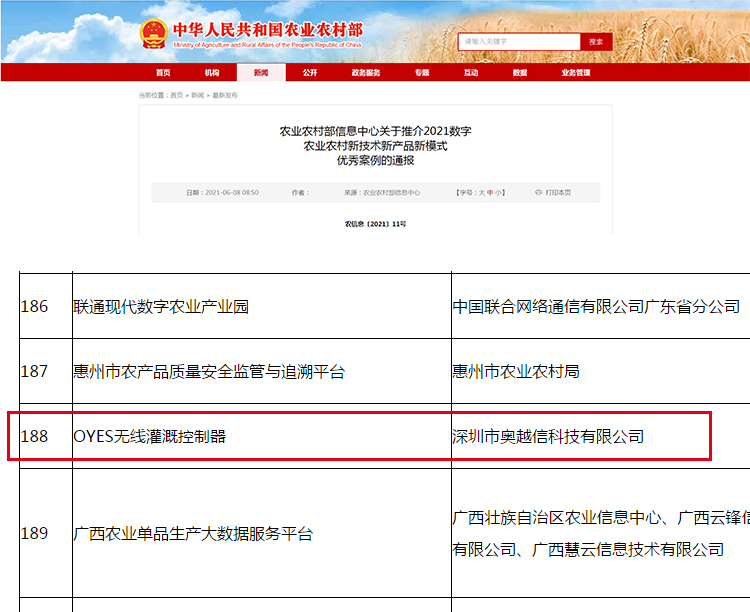
Task: Set font size to medium (中)
Action: [x=490, y=192]
